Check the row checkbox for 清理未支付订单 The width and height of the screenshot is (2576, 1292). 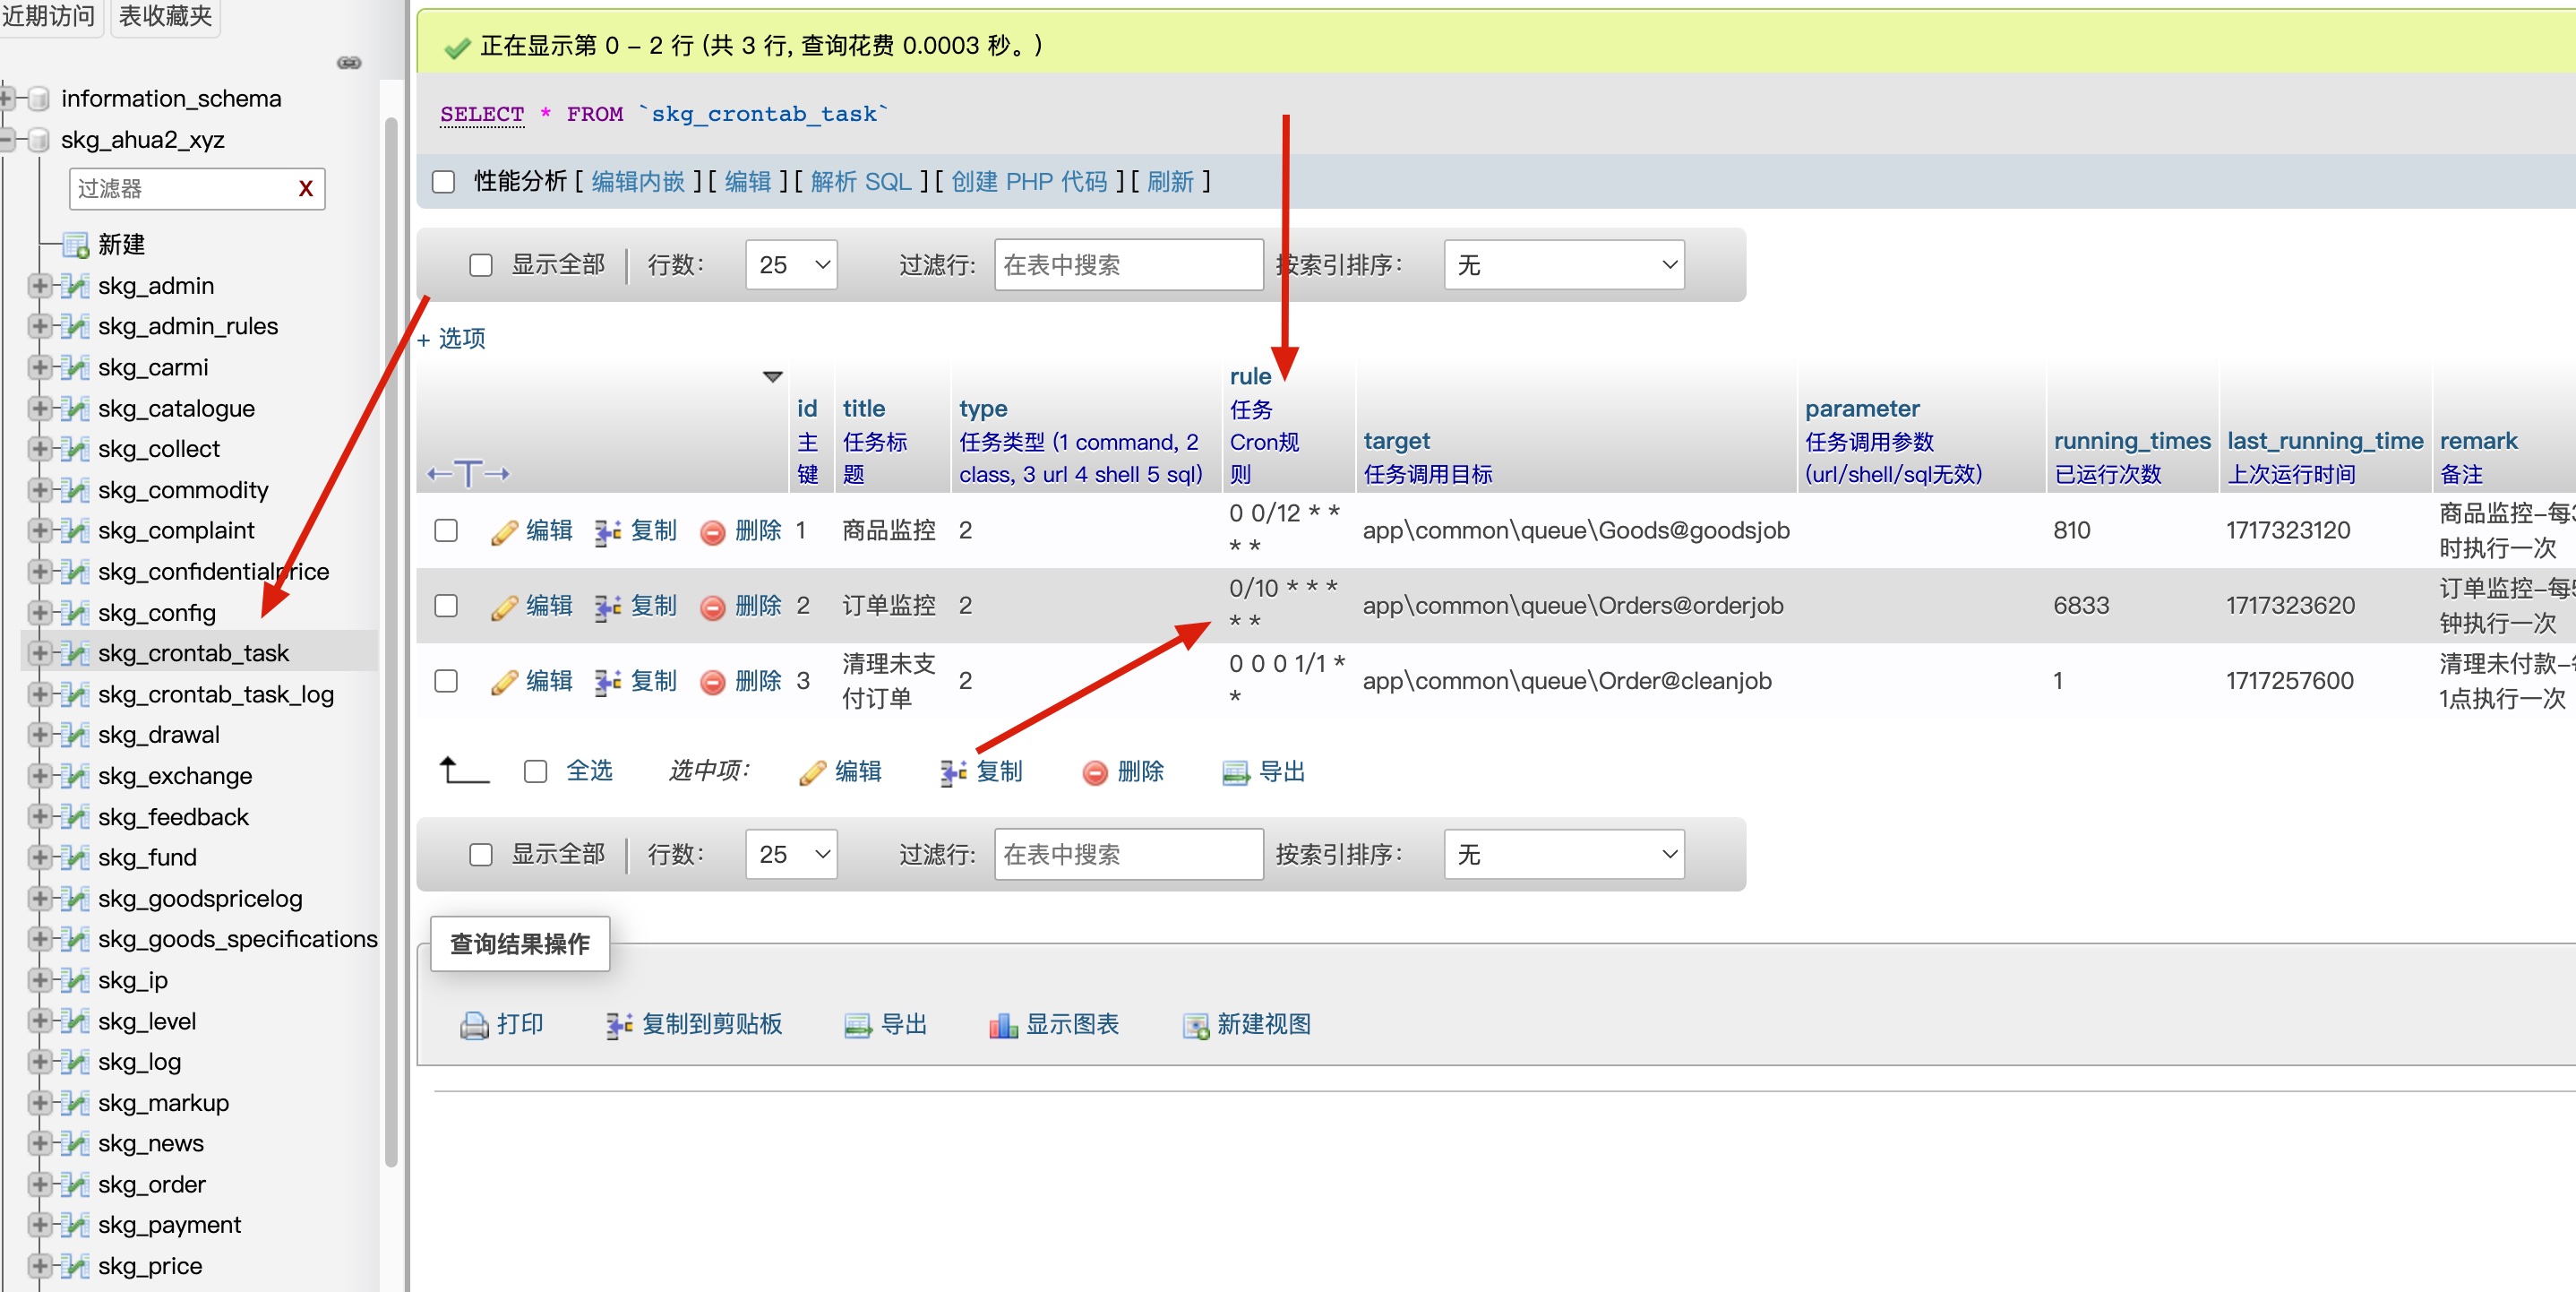click(446, 681)
